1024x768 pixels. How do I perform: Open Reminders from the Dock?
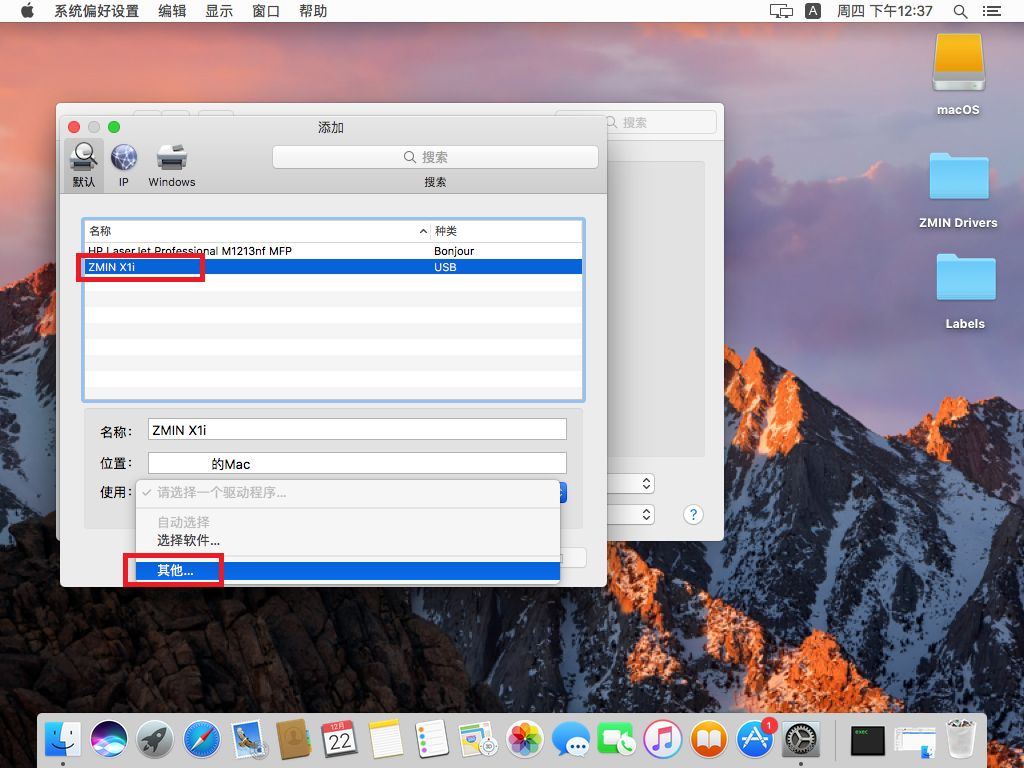432,739
